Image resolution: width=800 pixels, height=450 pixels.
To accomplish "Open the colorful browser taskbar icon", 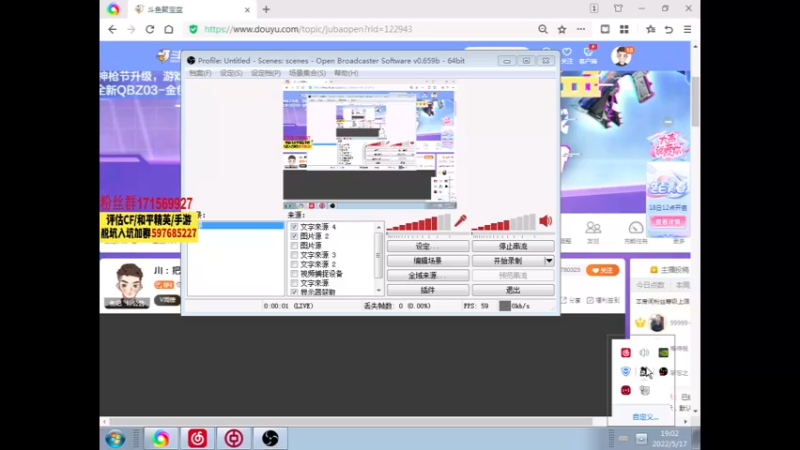I will pos(161,438).
